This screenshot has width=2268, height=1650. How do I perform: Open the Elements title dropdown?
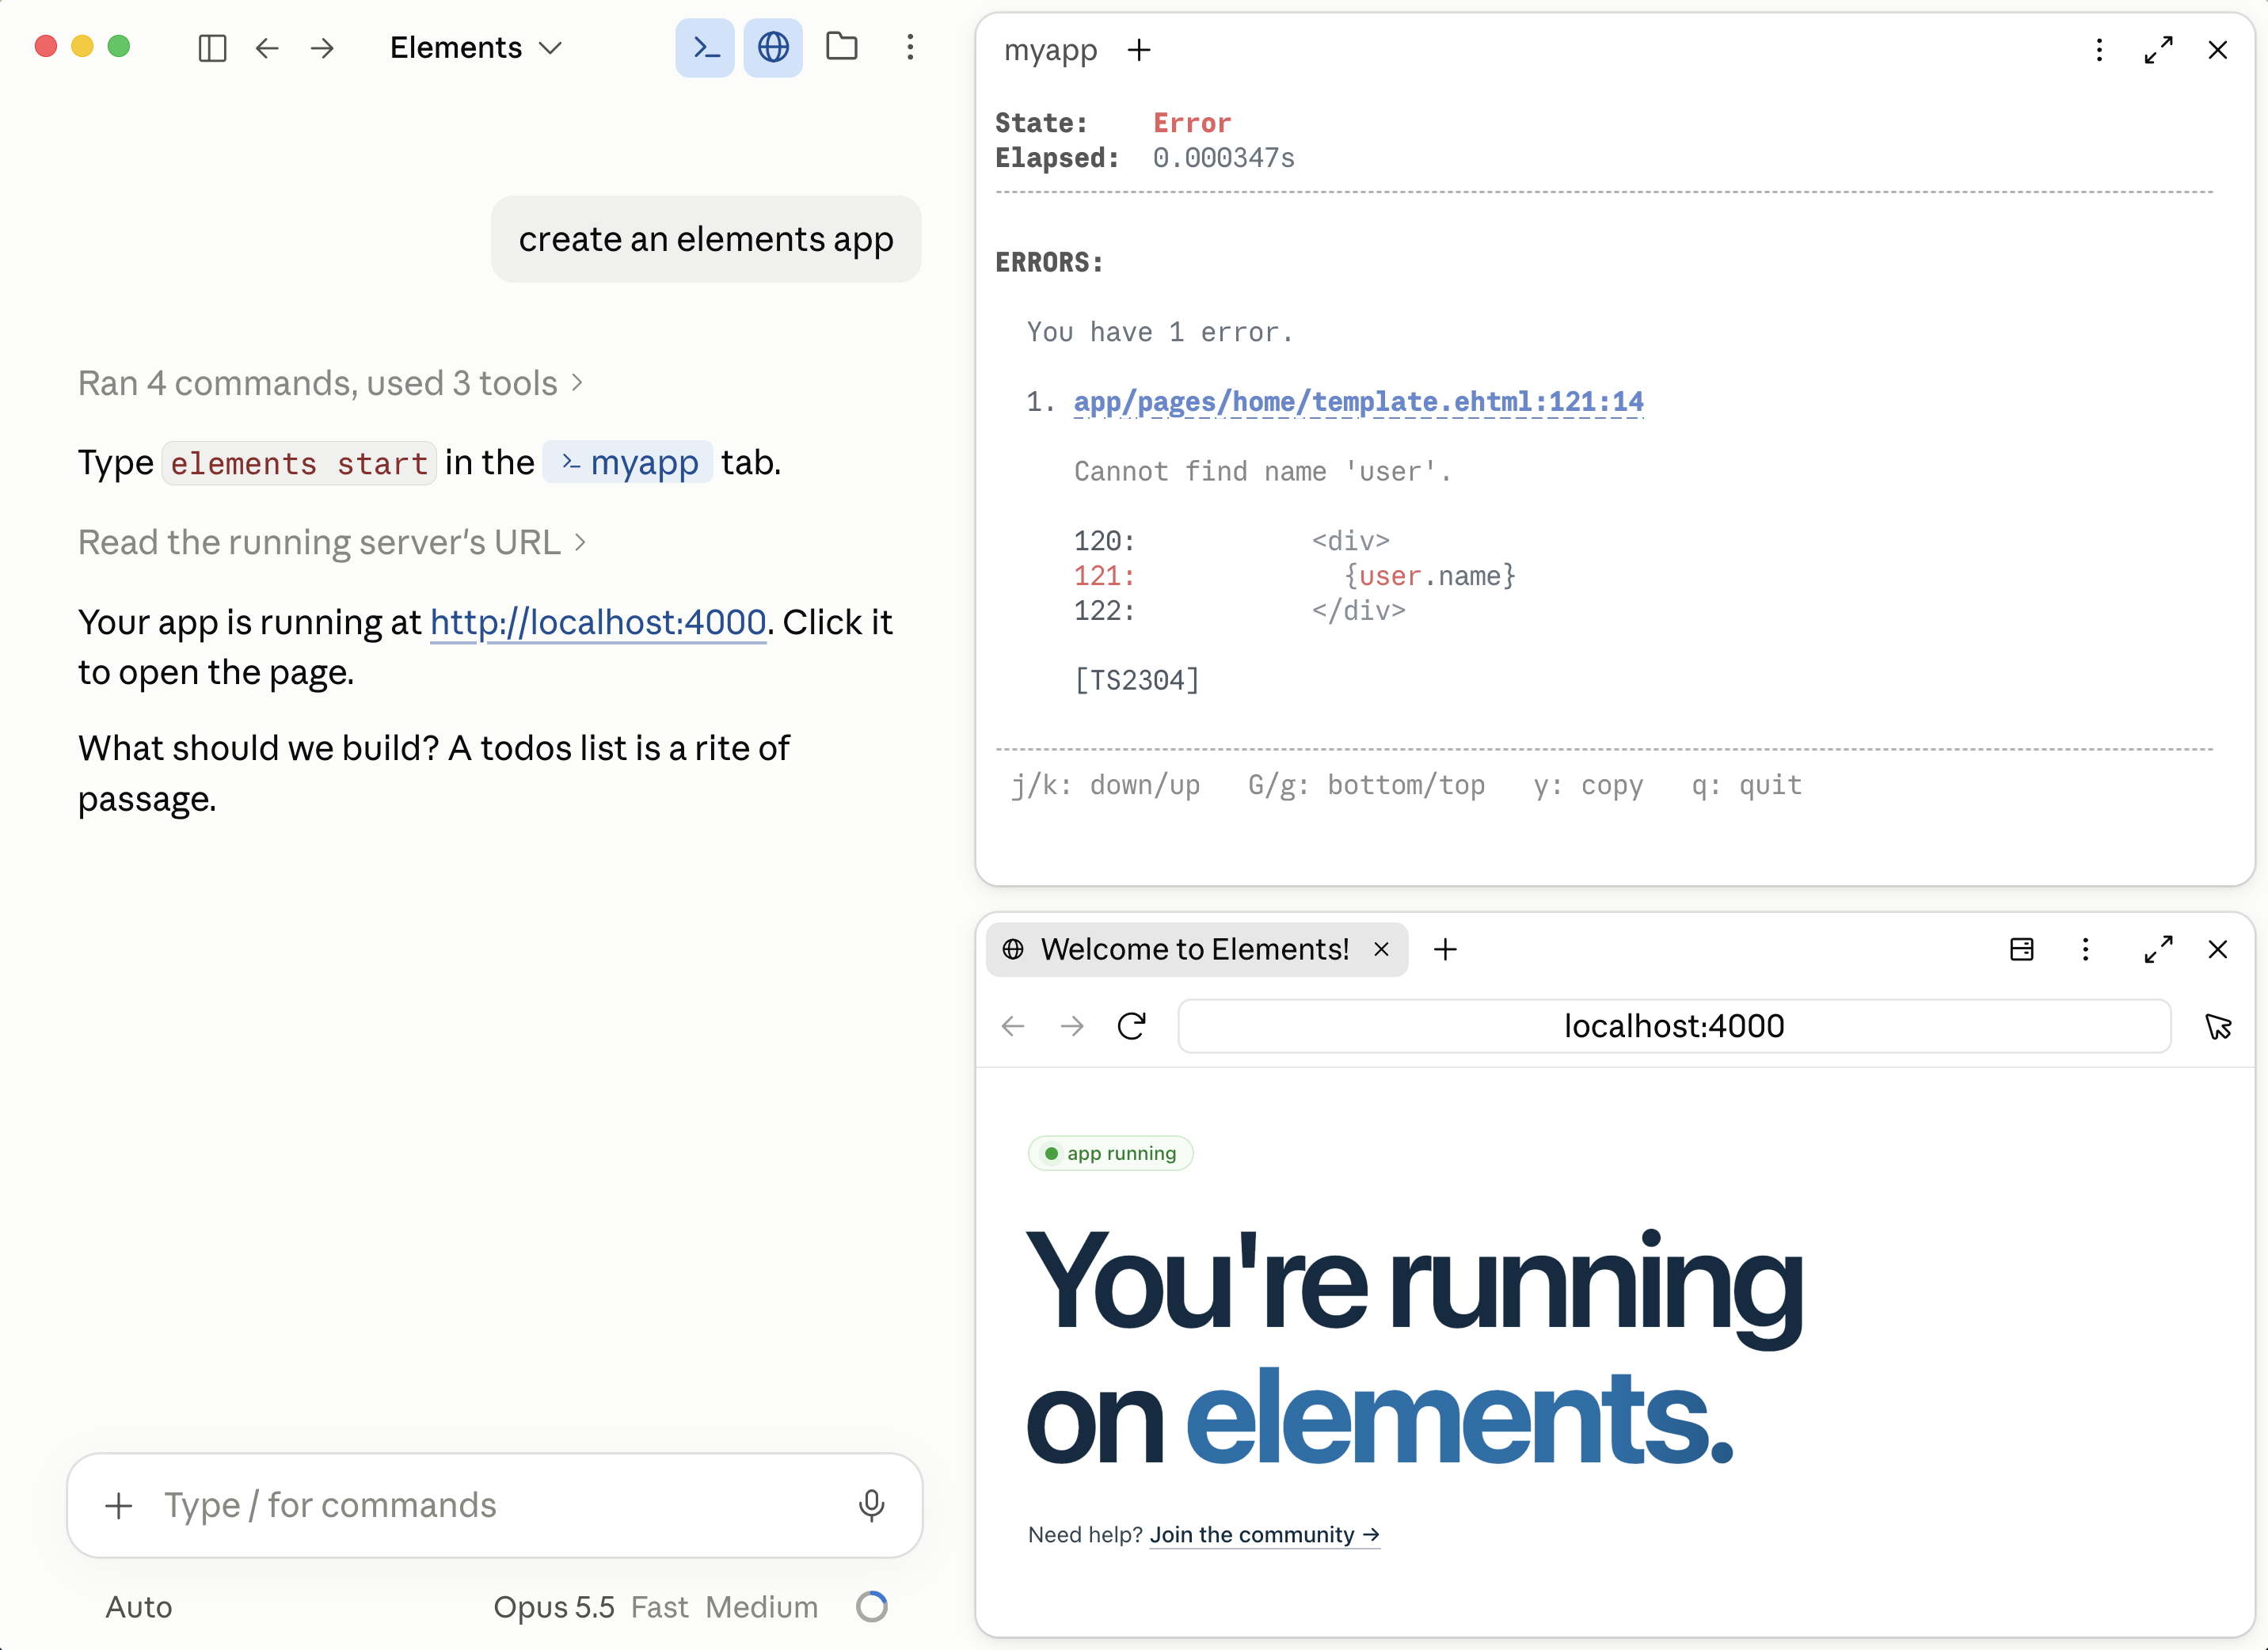click(476, 47)
